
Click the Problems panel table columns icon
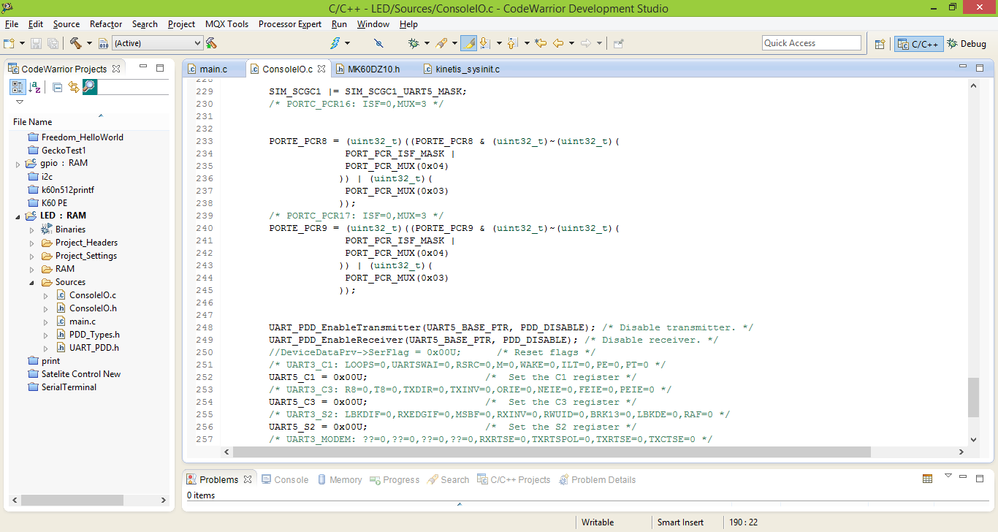[x=927, y=479]
